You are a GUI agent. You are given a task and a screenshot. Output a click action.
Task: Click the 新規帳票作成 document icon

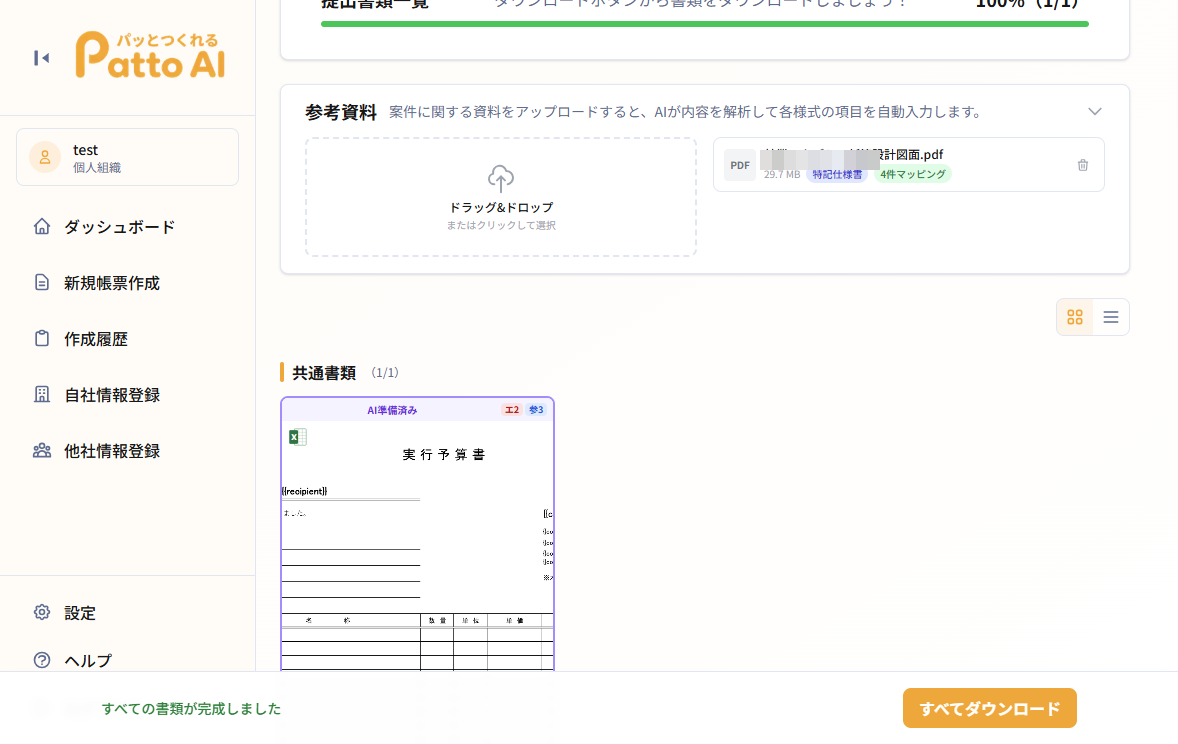coord(42,283)
